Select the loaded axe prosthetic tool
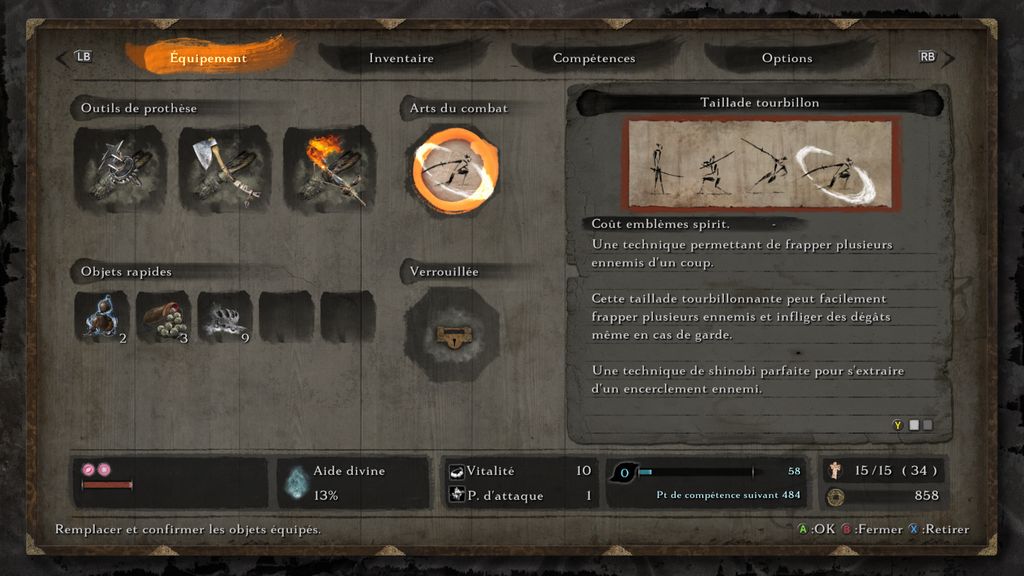Screen dimensions: 1024x576 [225, 170]
